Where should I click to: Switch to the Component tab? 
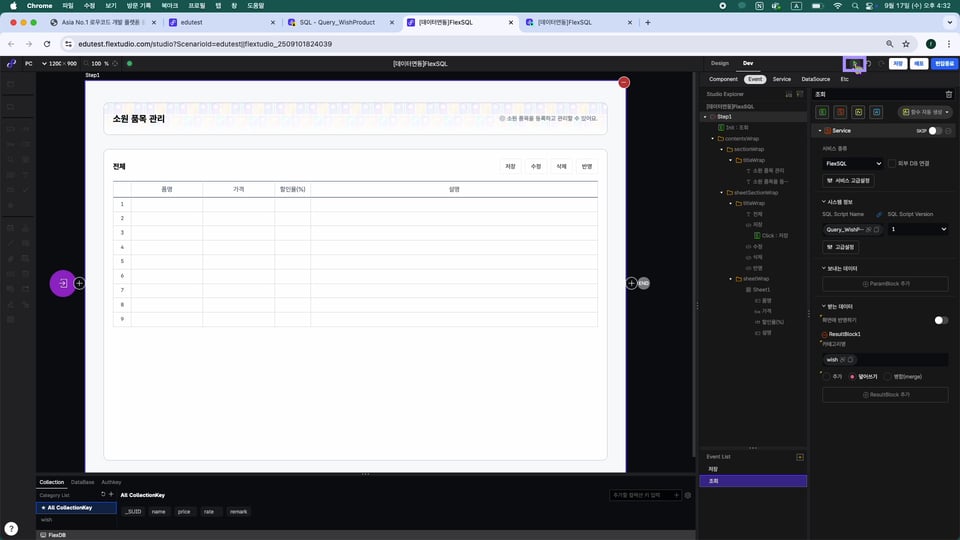[723, 79]
